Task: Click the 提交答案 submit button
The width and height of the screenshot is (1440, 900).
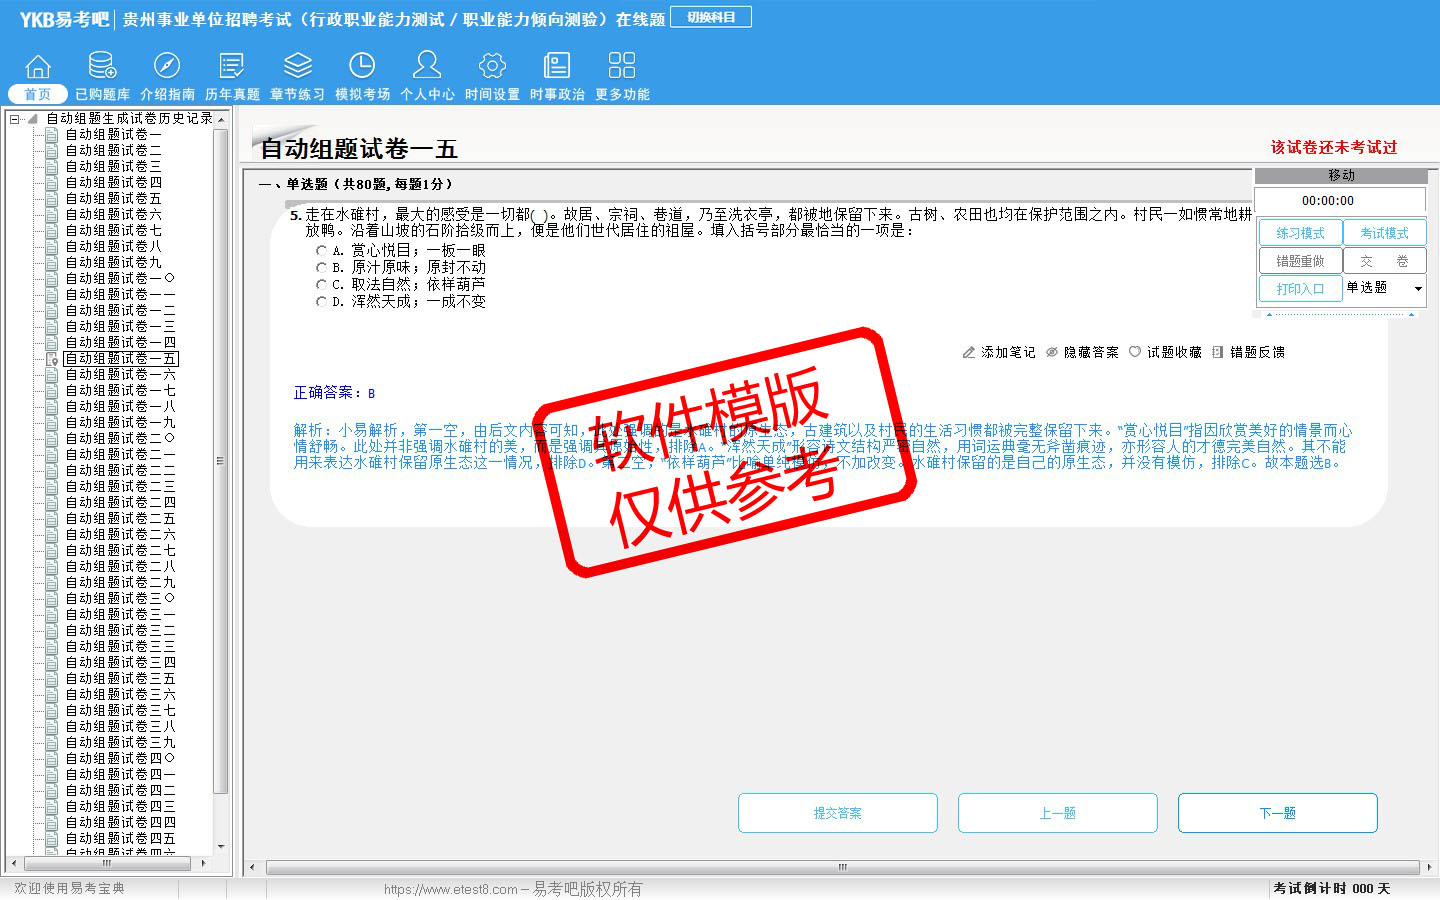Action: point(837,813)
